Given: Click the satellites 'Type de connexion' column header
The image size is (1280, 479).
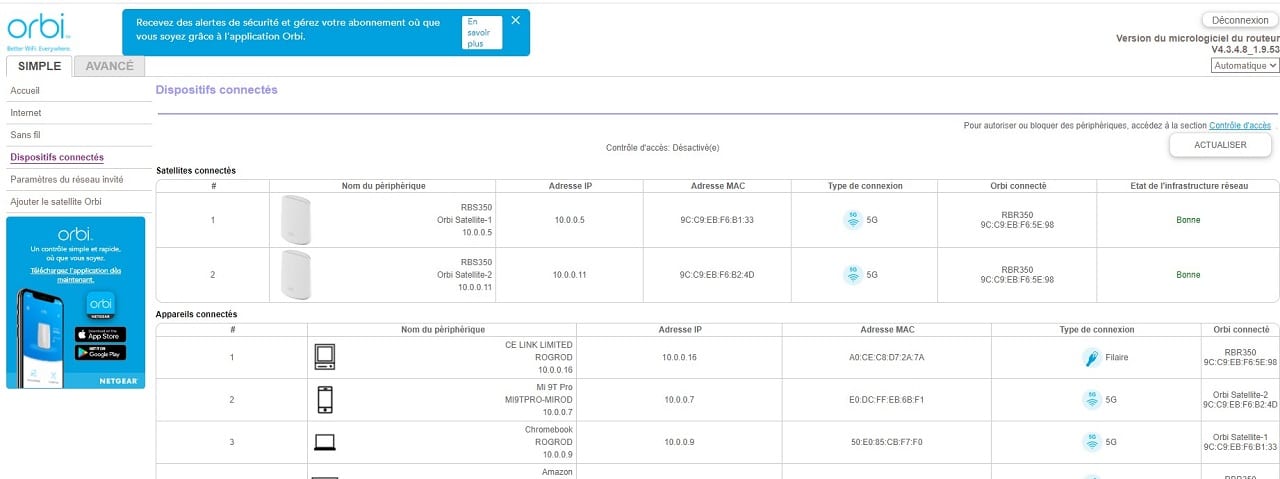Looking at the screenshot, I should coord(864,186).
